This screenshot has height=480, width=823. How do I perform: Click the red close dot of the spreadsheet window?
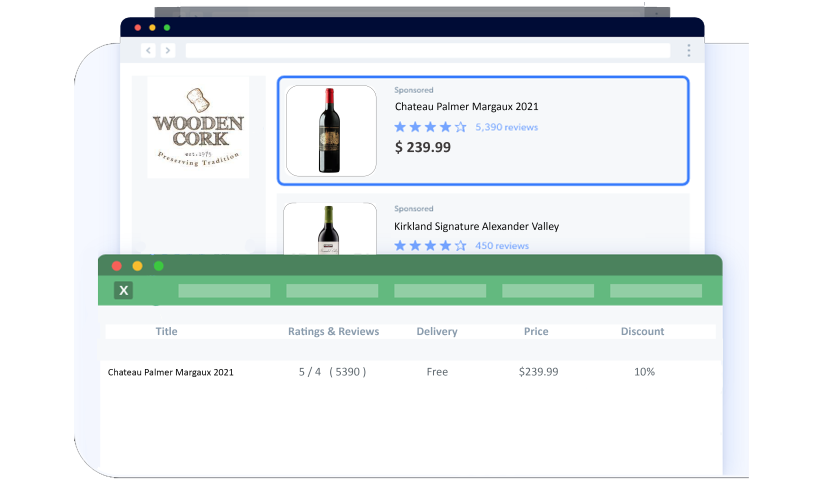[117, 266]
